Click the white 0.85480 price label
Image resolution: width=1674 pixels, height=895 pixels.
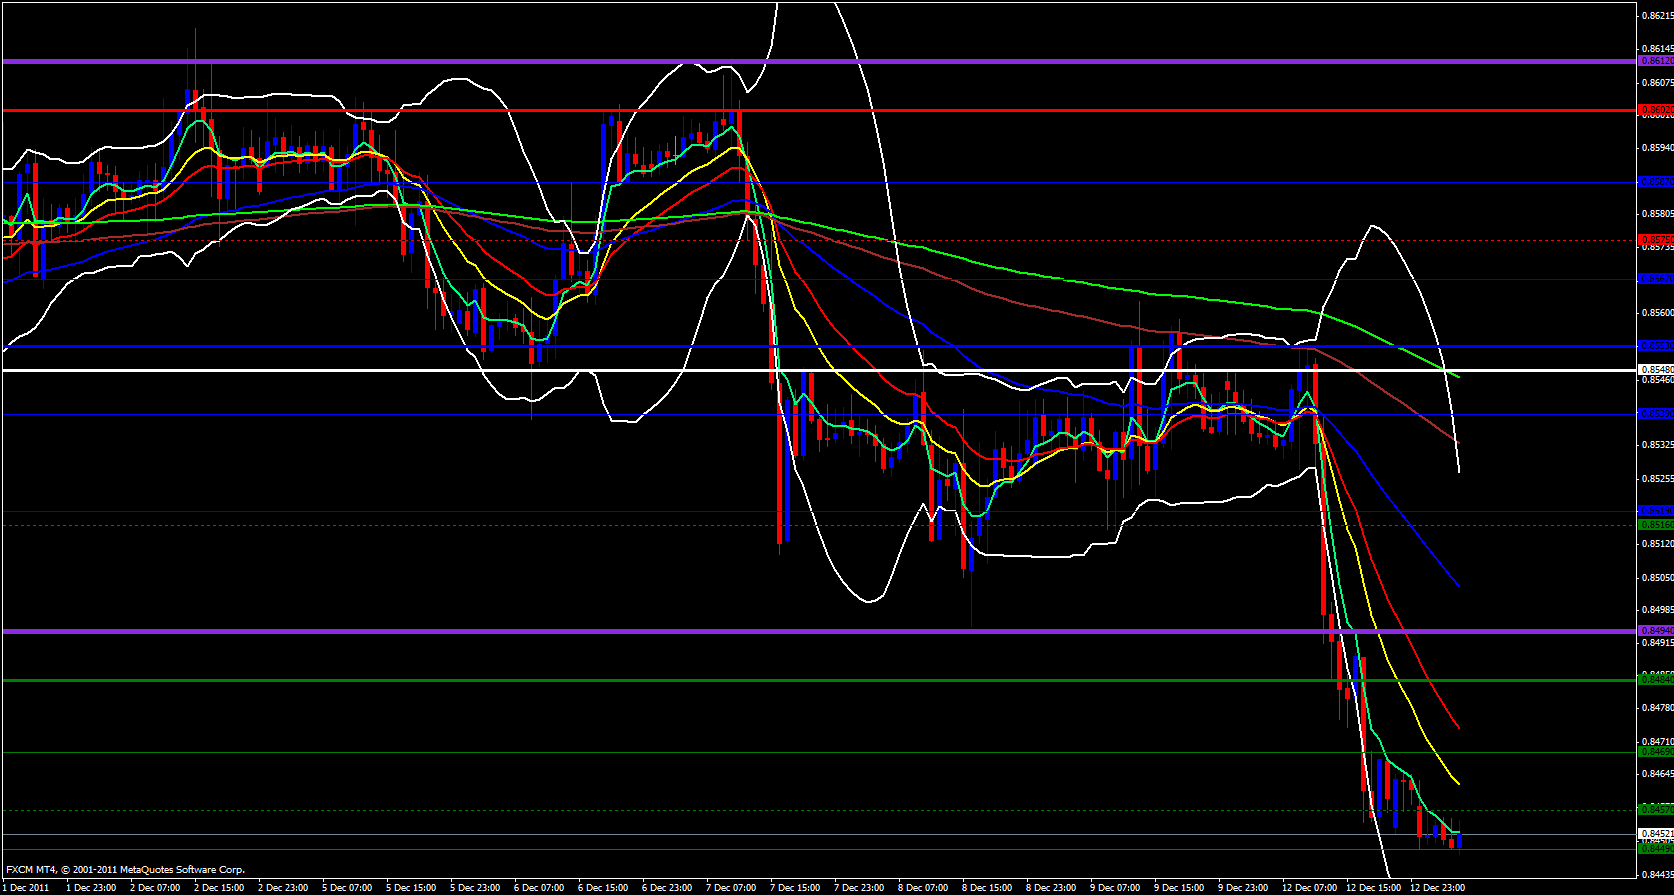1655,369
